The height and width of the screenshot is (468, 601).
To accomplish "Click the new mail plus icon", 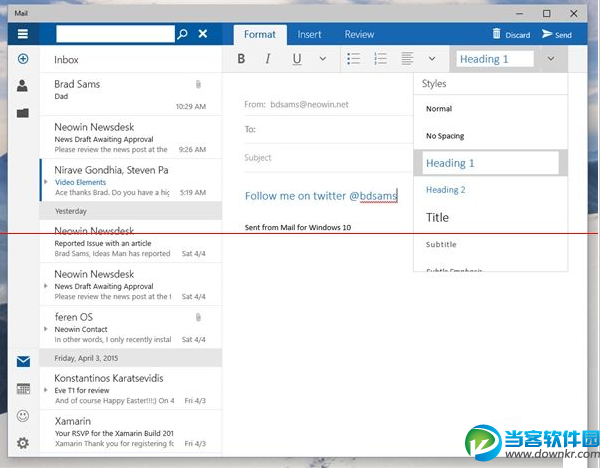I will 22,60.
